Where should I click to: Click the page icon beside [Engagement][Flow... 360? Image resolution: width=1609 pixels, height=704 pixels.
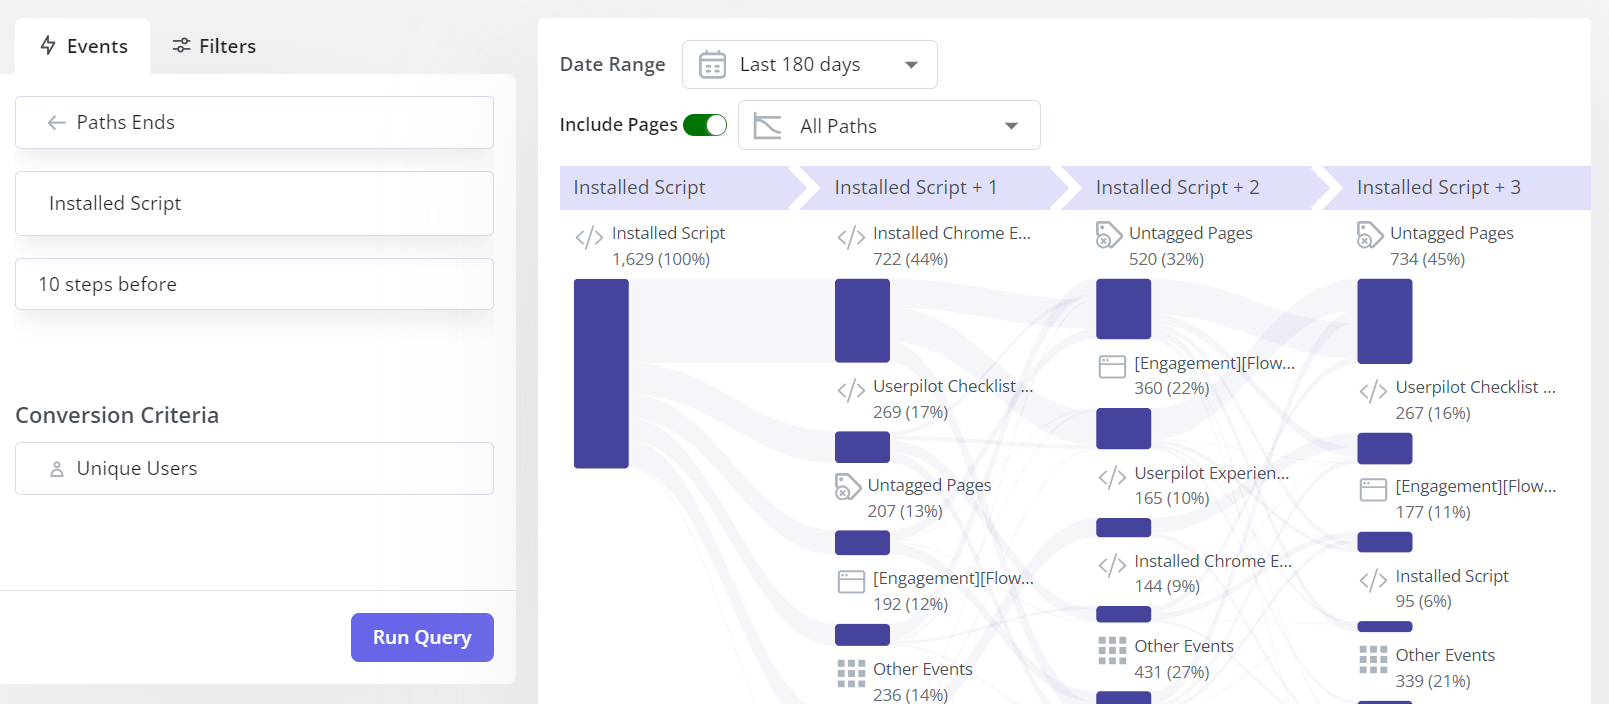pyautogui.click(x=1112, y=367)
